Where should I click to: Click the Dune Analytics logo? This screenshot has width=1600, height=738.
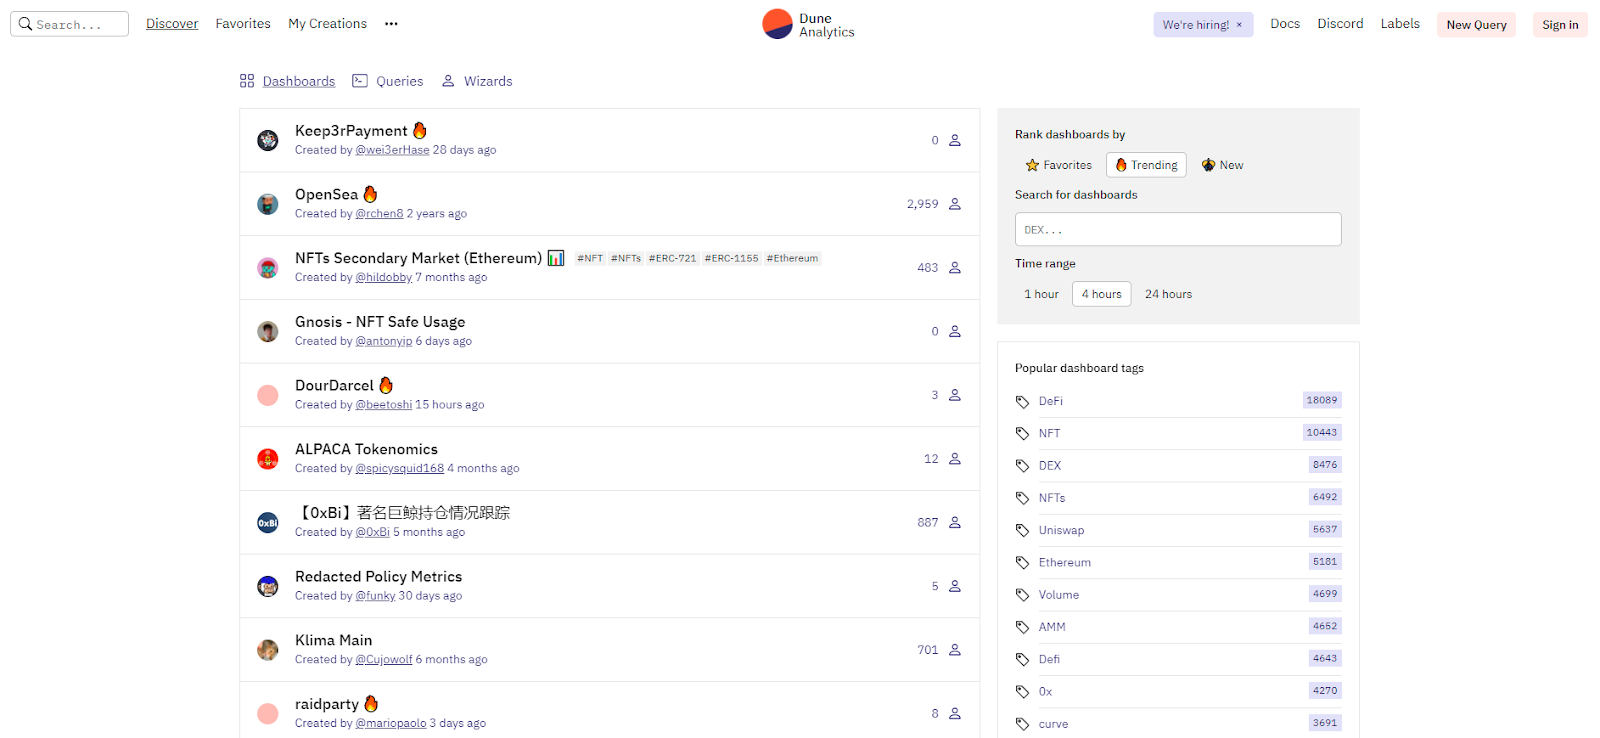(x=777, y=24)
